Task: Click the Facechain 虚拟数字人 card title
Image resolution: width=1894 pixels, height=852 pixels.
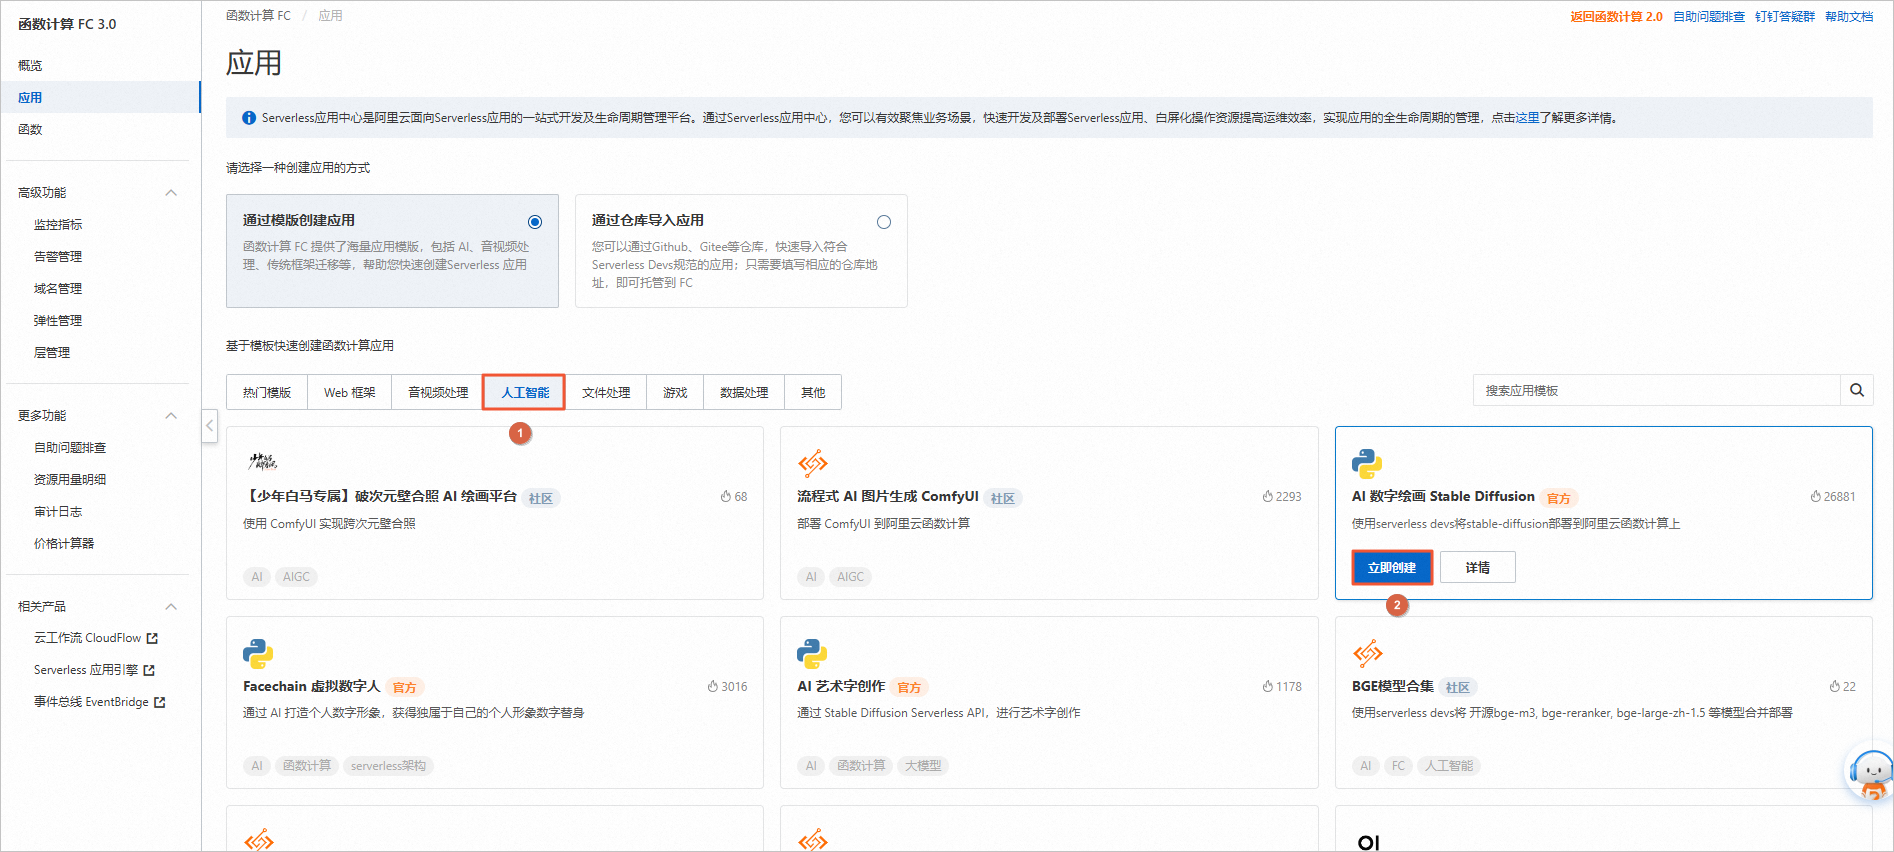Action: coord(312,686)
